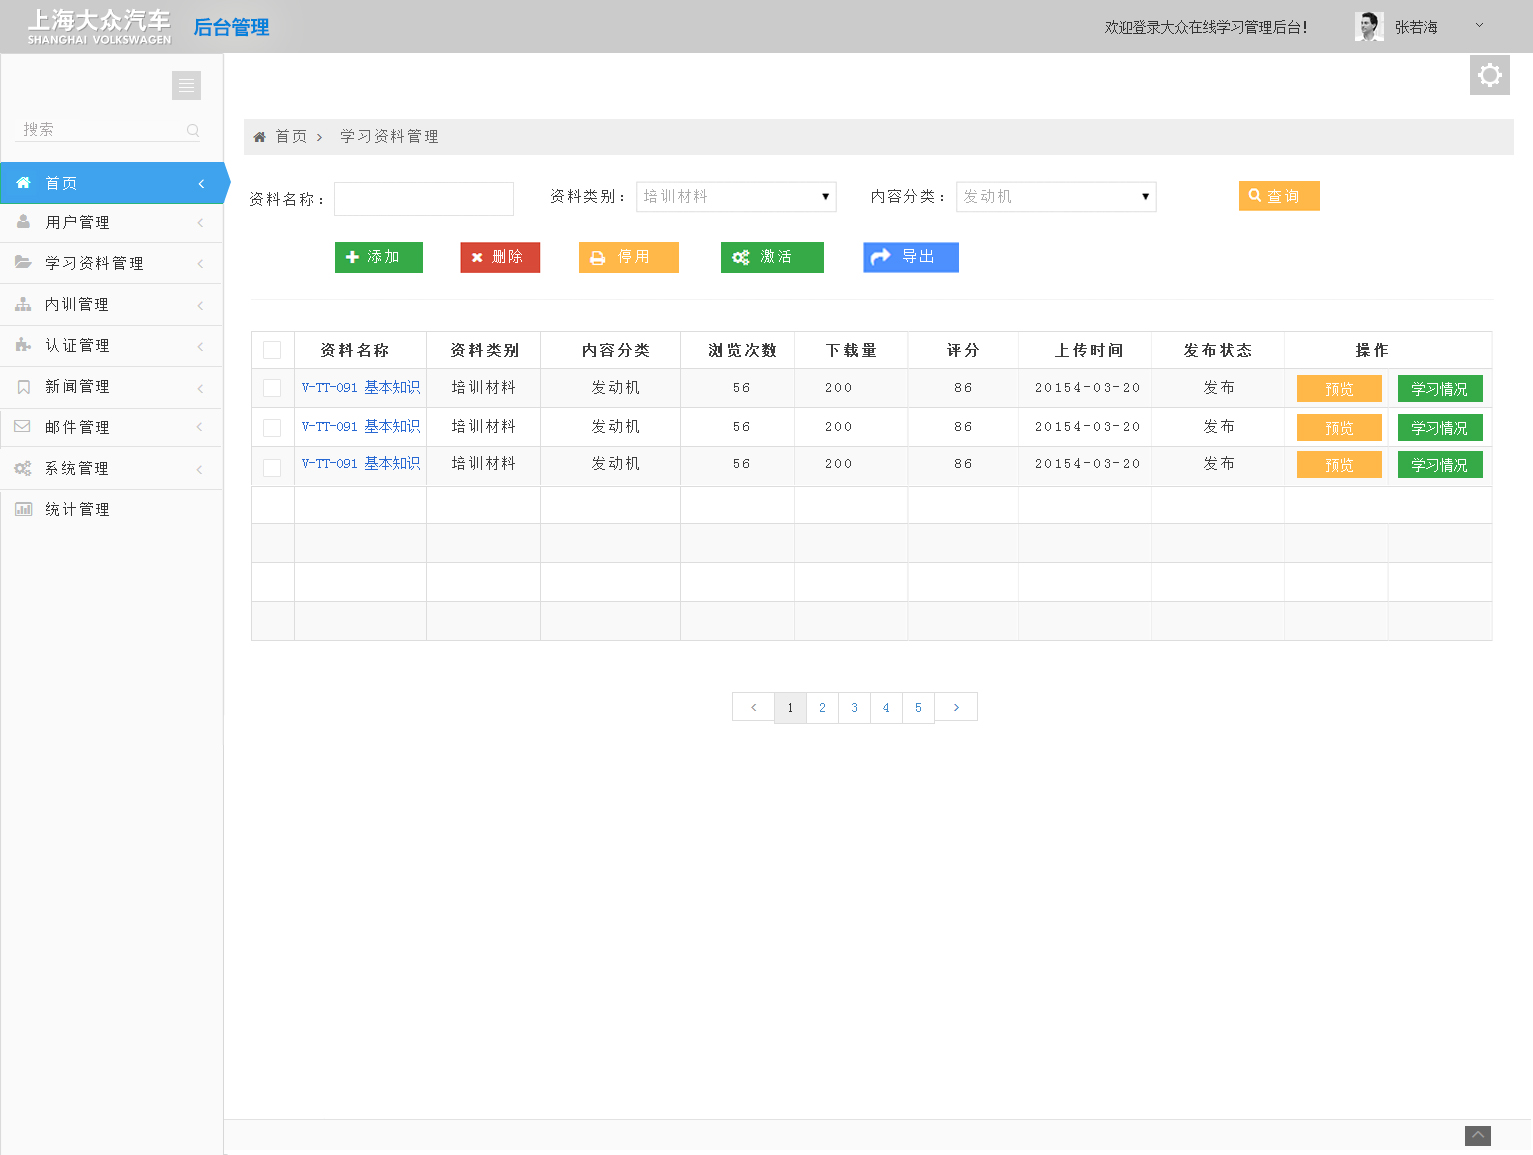Click 预览 in the second row
This screenshot has height=1155, width=1533.
[x=1339, y=428]
